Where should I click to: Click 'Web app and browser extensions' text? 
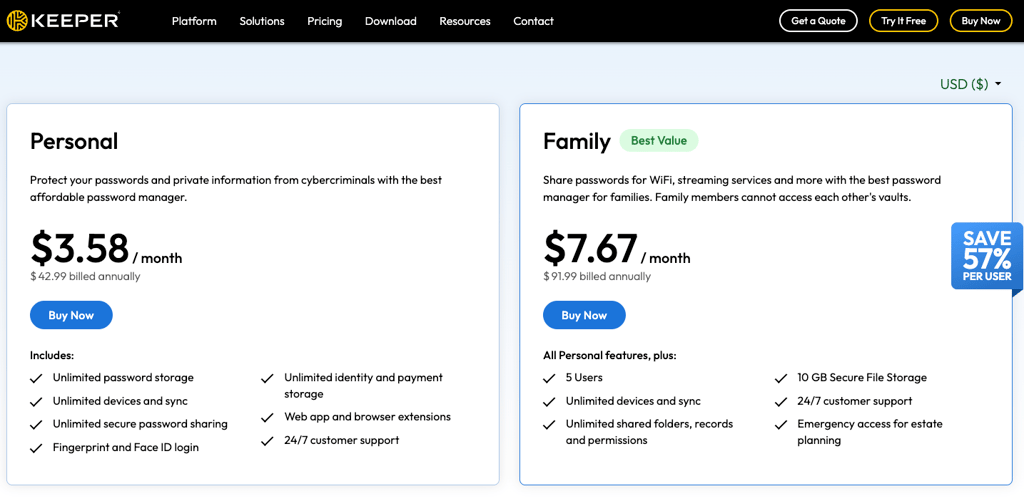point(368,417)
